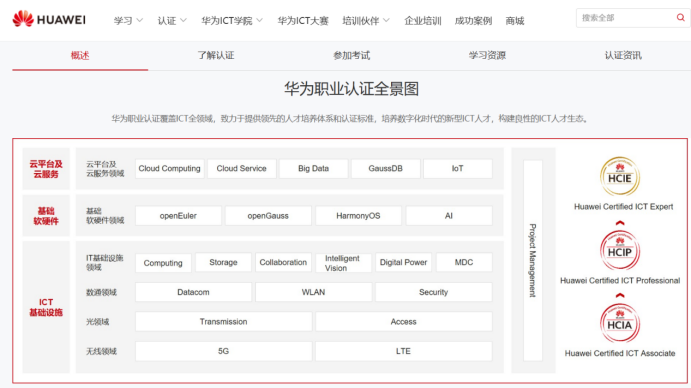Image resolution: width=691 pixels, height=388 pixels.
Task: Open the WLAN certification
Action: point(313,292)
